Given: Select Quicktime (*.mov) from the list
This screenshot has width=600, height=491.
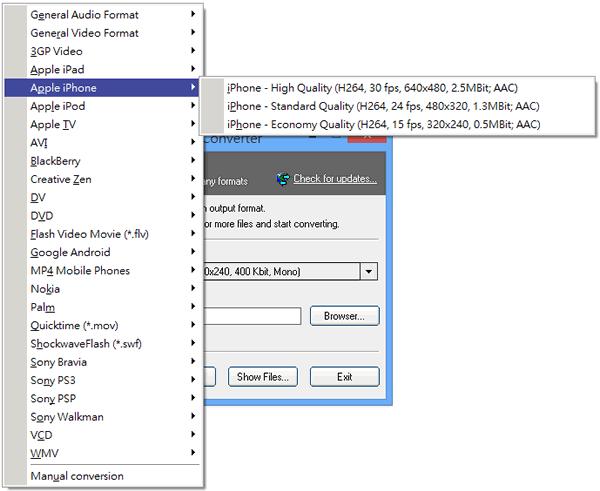Looking at the screenshot, I should click(x=73, y=326).
